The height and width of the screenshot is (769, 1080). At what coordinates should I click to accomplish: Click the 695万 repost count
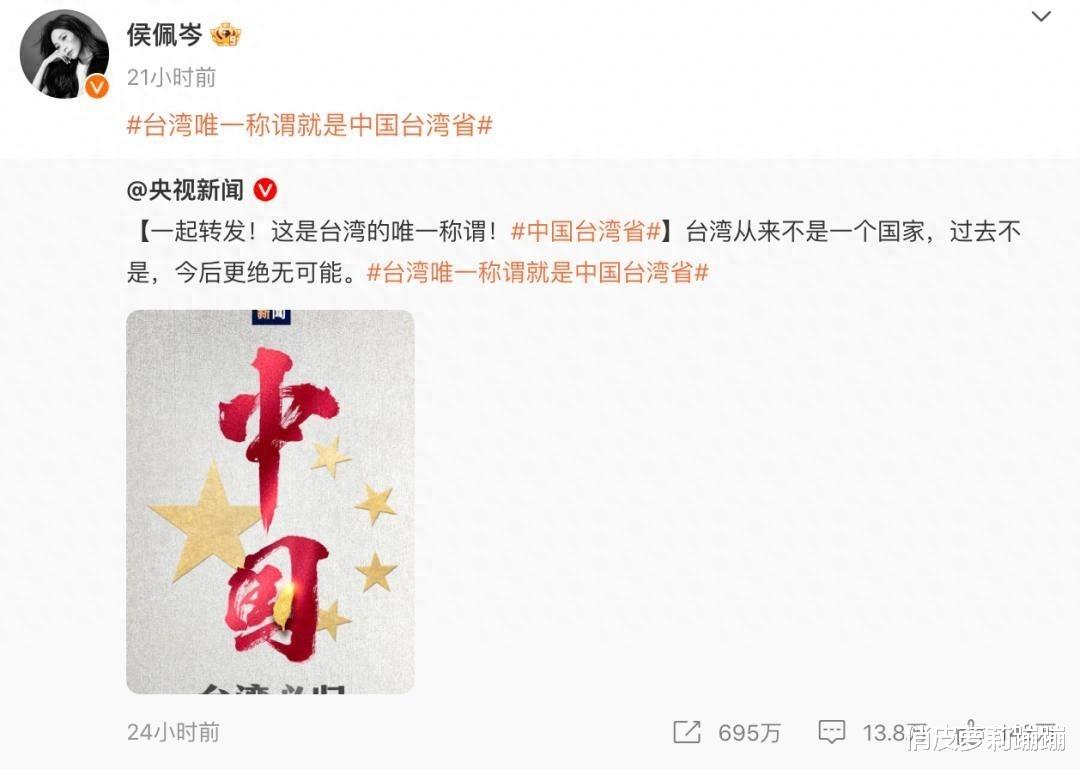click(749, 732)
